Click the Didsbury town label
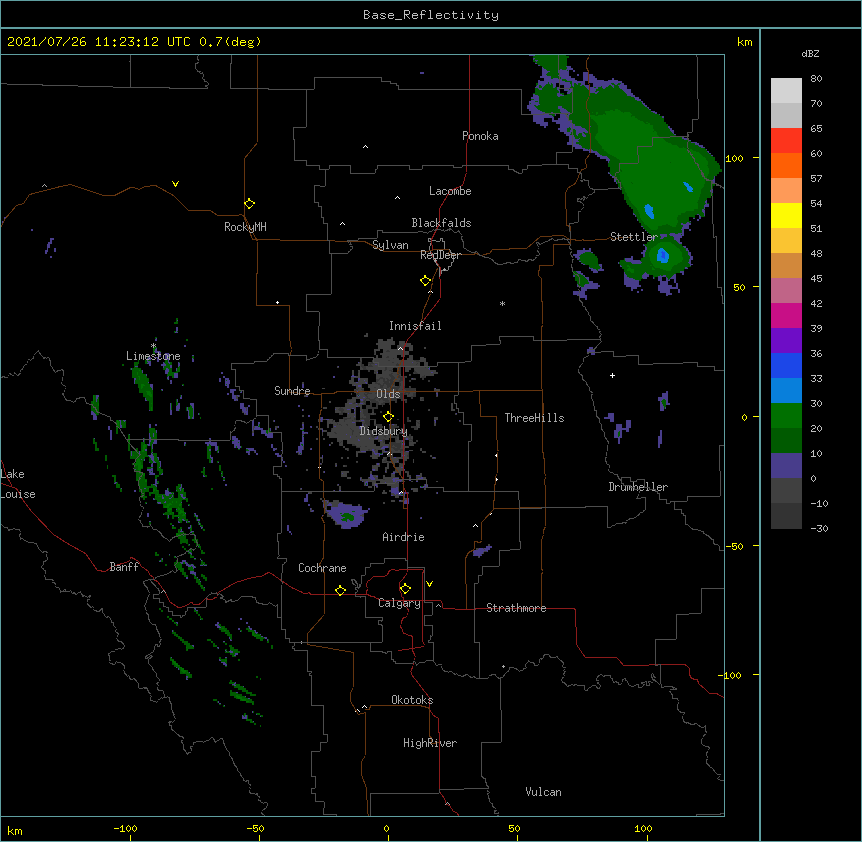This screenshot has width=862, height=842. click(383, 431)
